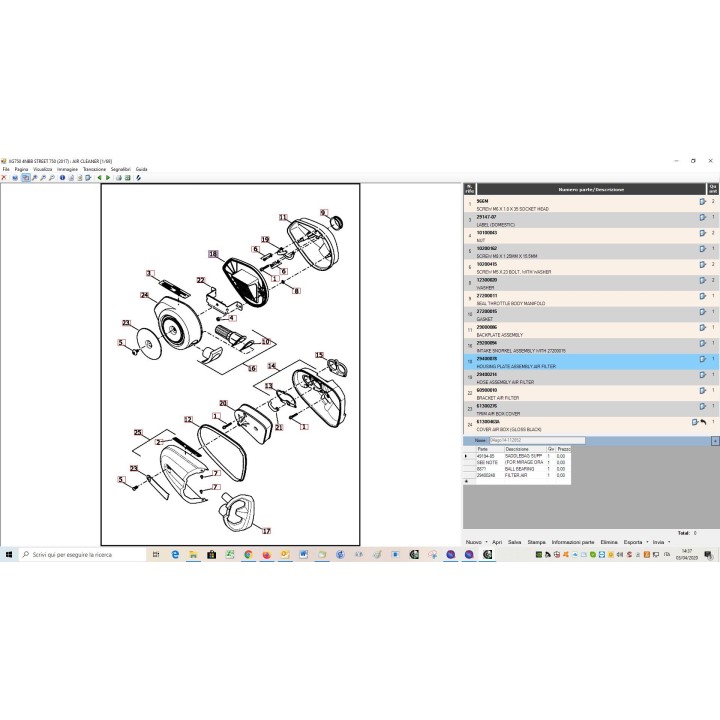Select the FILTER AIR row in pick list
This screenshot has width=720, height=720.
pyautogui.click(x=517, y=475)
